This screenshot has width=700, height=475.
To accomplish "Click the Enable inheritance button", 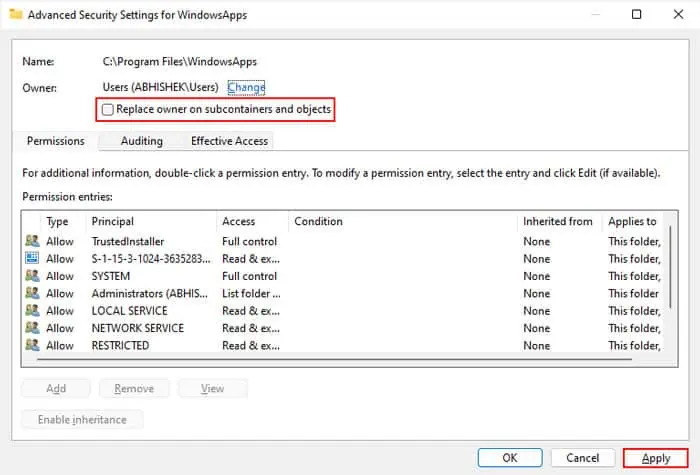I will point(82,420).
